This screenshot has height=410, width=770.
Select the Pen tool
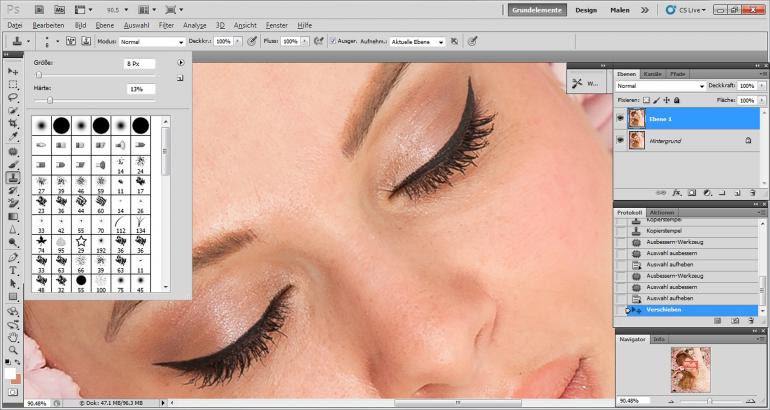coord(13,258)
